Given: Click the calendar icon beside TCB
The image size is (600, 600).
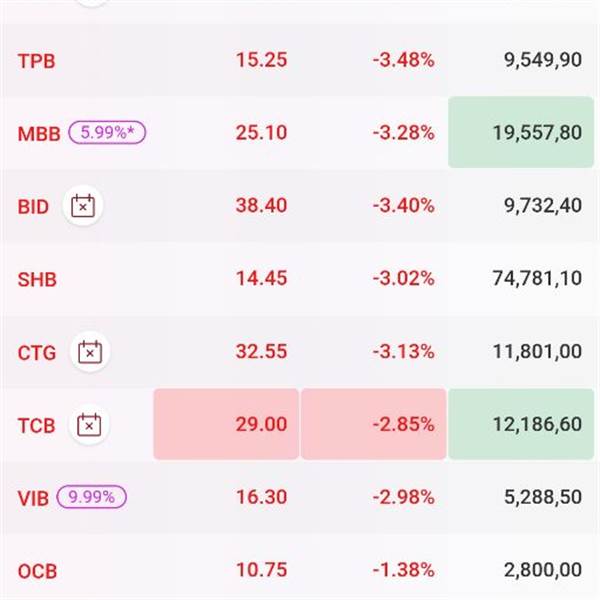Looking at the screenshot, I should pyautogui.click(x=89, y=425).
